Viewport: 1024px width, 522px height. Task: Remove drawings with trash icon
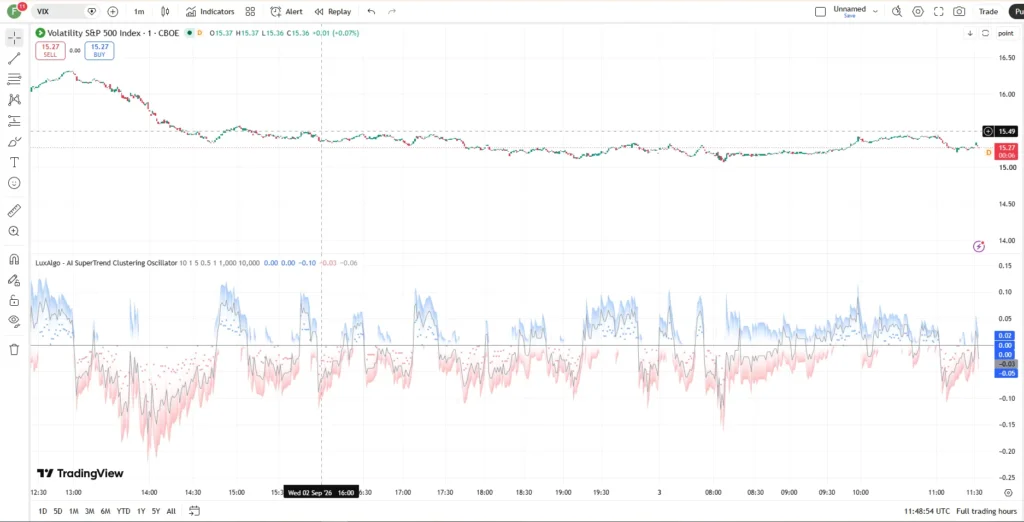pos(14,349)
